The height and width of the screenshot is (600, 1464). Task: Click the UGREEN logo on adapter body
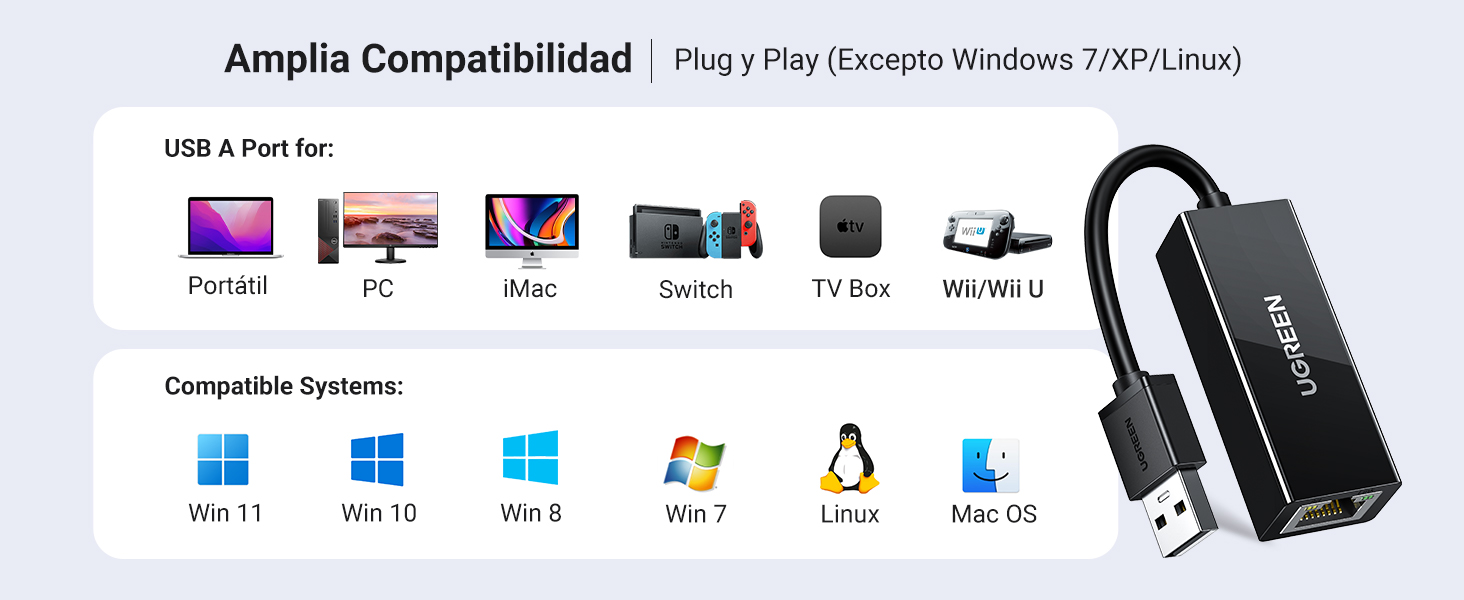pyautogui.click(x=1288, y=346)
